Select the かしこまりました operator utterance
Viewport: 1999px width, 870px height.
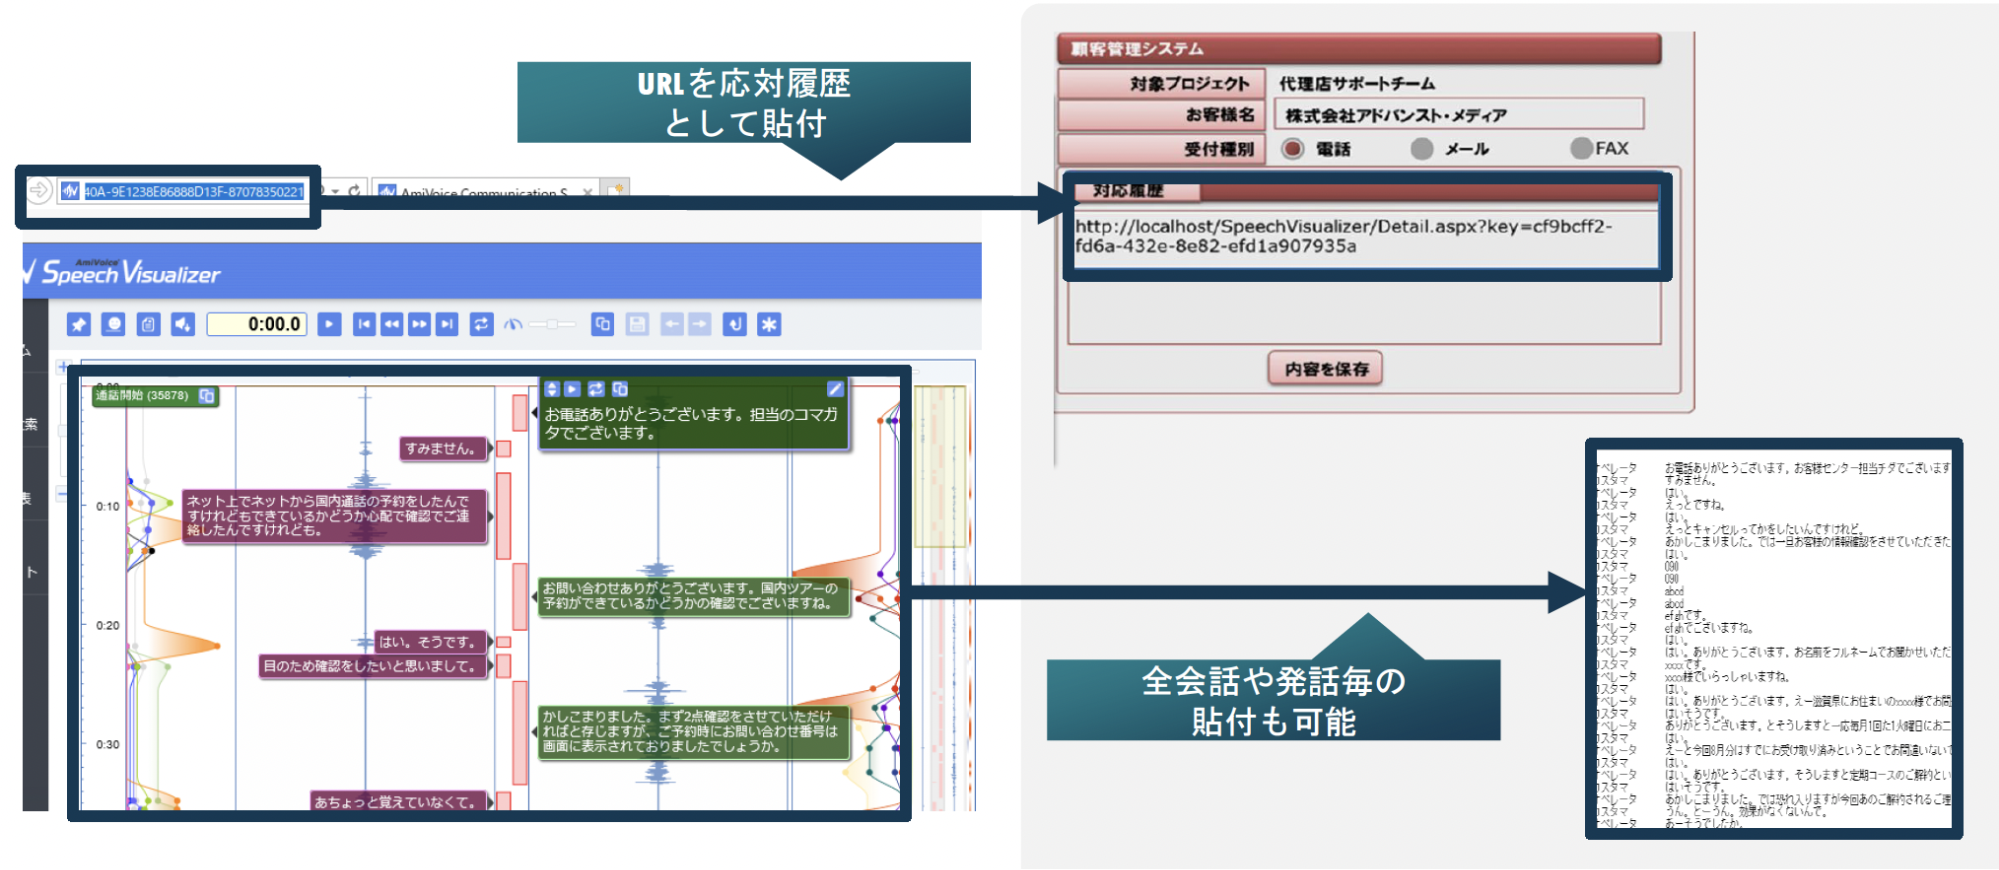[693, 732]
